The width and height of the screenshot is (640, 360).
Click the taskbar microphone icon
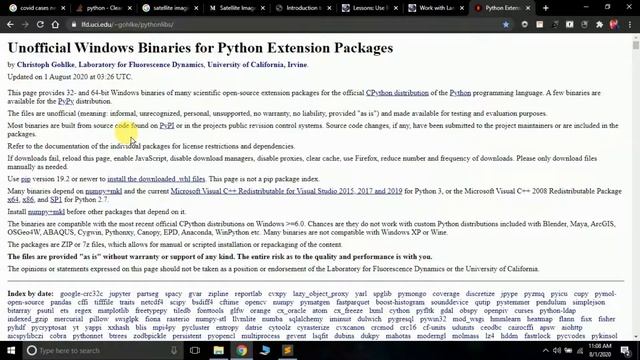pyautogui.click(x=174, y=350)
